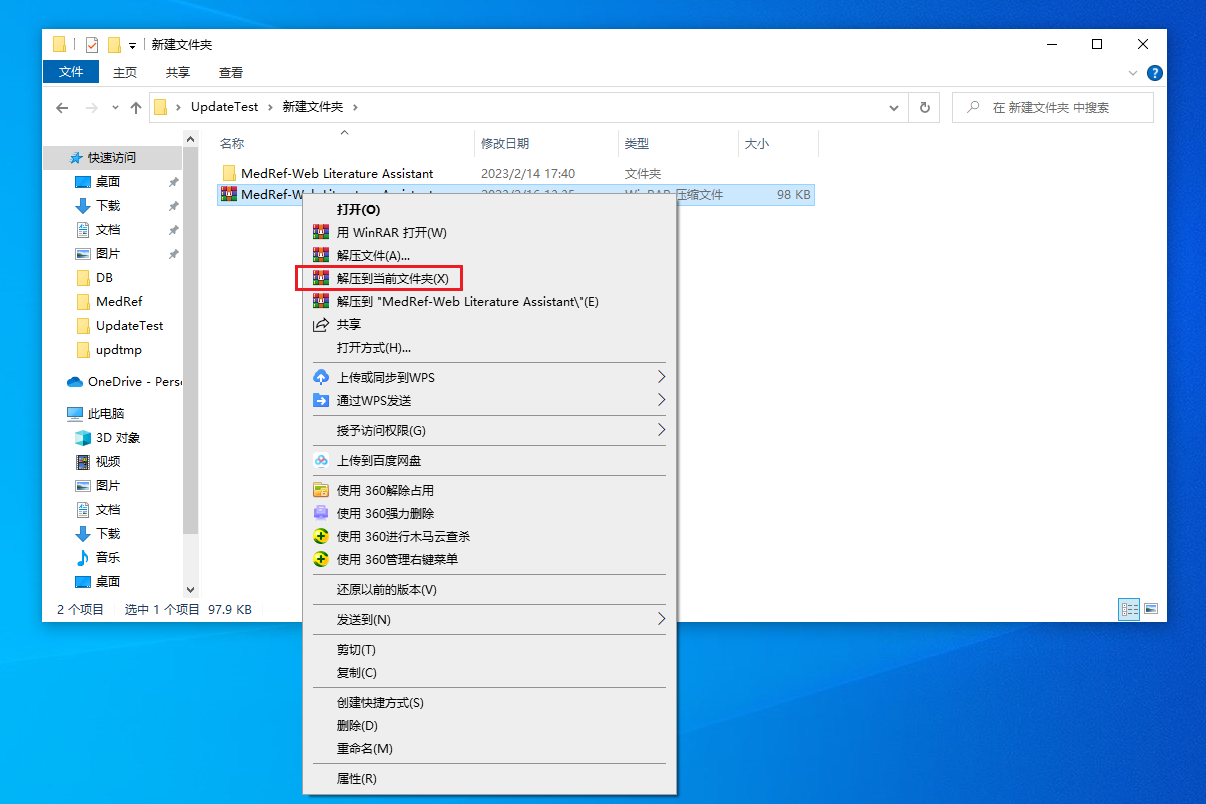Image resolution: width=1206 pixels, height=804 pixels.
Task: Click the 上传到百度网盘 cloud icon
Action: 321,461
